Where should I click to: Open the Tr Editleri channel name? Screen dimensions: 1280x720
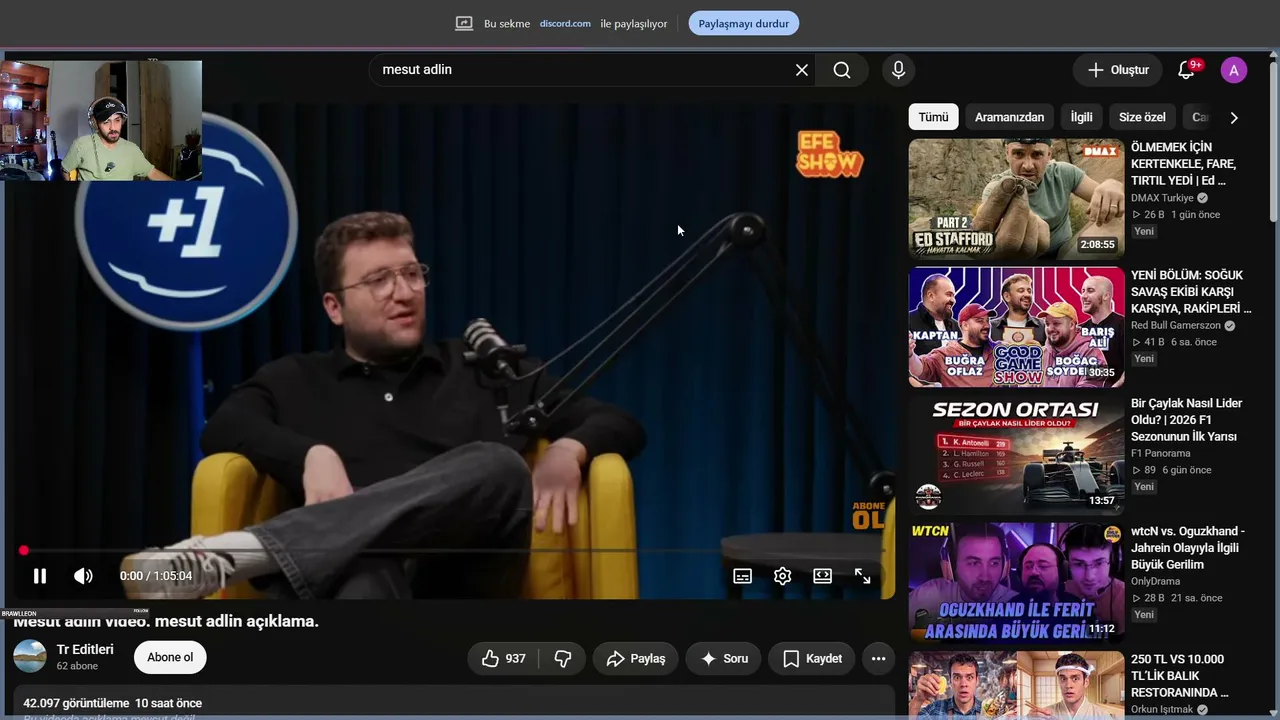click(85, 650)
